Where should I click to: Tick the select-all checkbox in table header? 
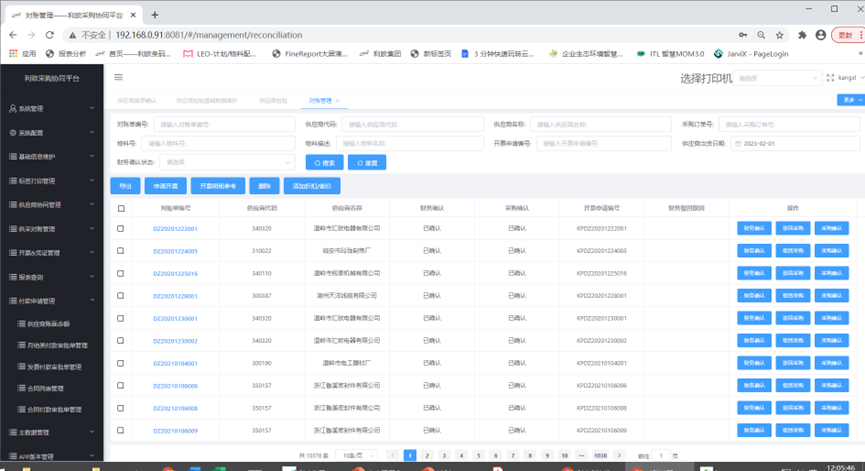click(x=121, y=209)
